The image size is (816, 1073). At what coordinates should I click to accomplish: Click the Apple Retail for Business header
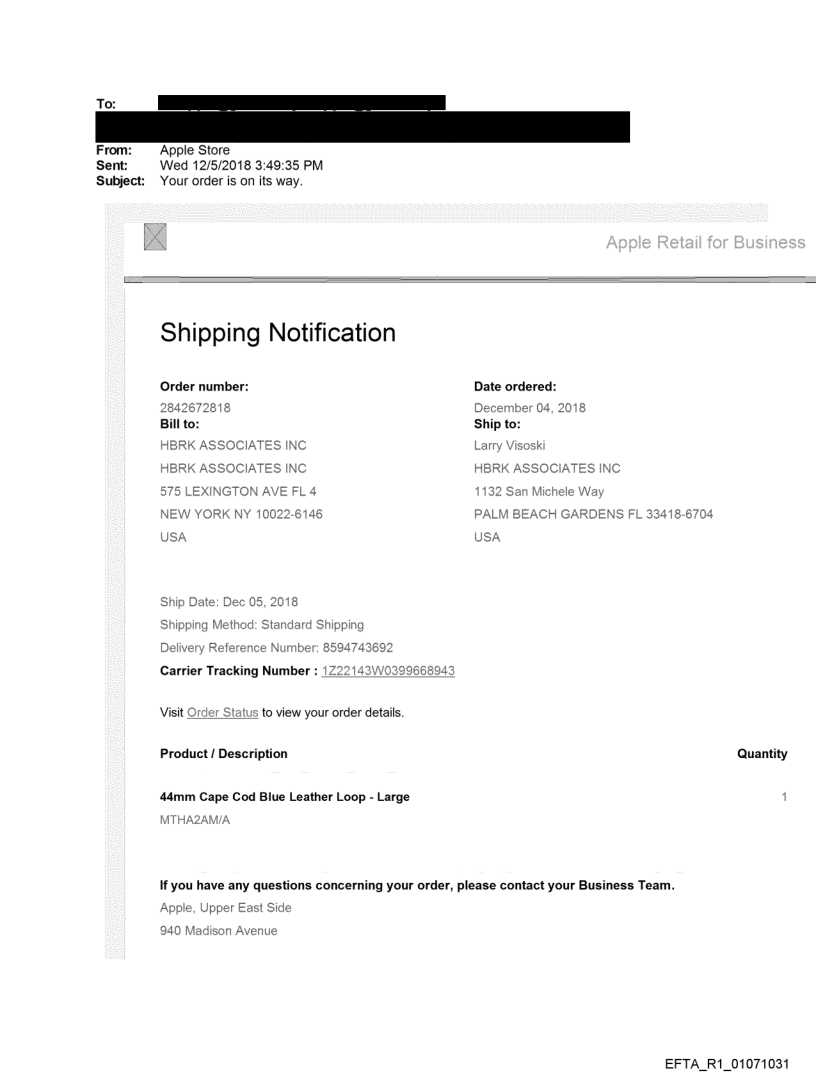705,242
